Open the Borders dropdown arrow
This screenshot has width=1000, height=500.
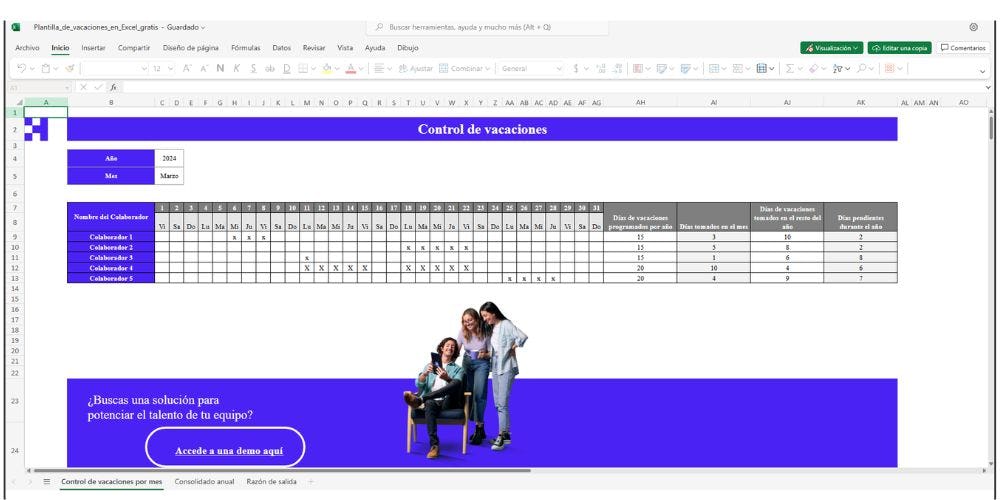tap(314, 68)
